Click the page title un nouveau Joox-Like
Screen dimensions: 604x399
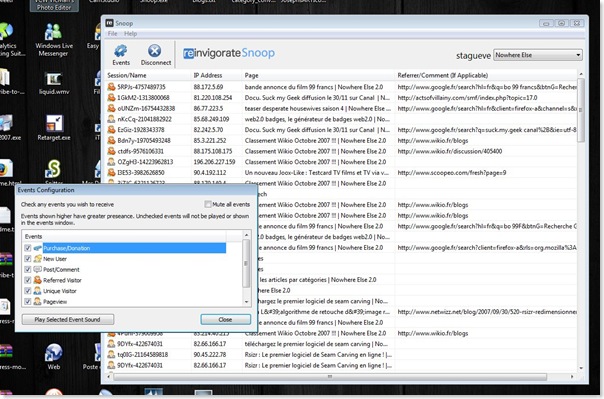pos(317,173)
